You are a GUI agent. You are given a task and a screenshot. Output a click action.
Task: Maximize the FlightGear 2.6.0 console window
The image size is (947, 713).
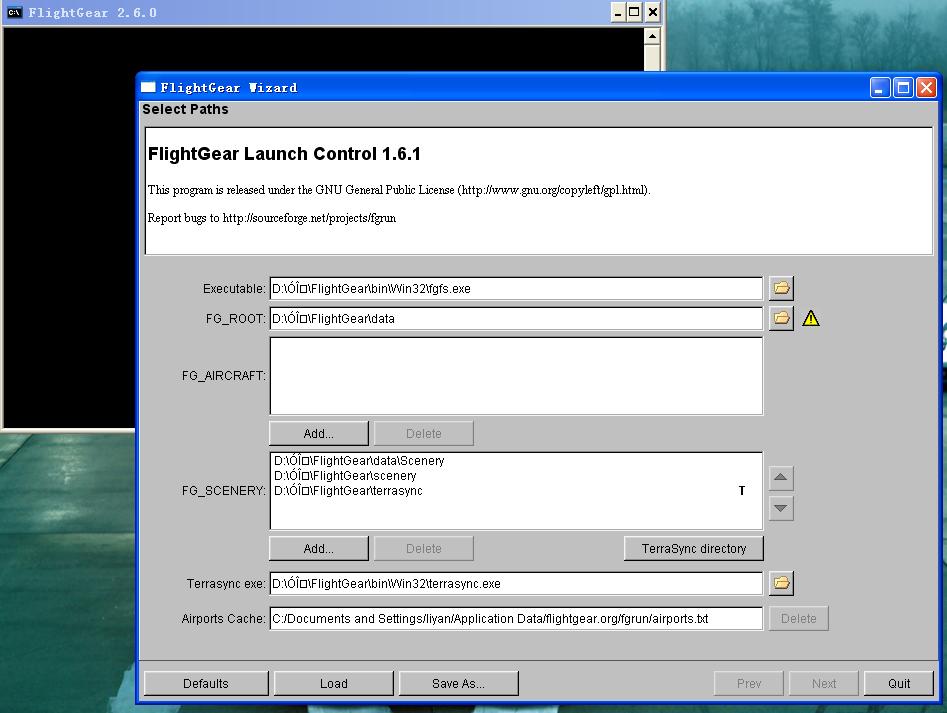(x=634, y=12)
